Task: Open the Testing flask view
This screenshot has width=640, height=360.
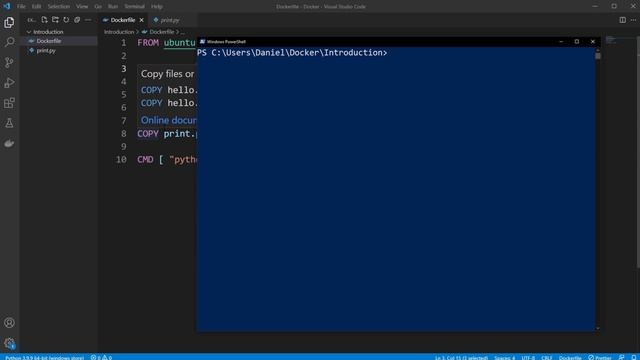Action: [x=9, y=123]
